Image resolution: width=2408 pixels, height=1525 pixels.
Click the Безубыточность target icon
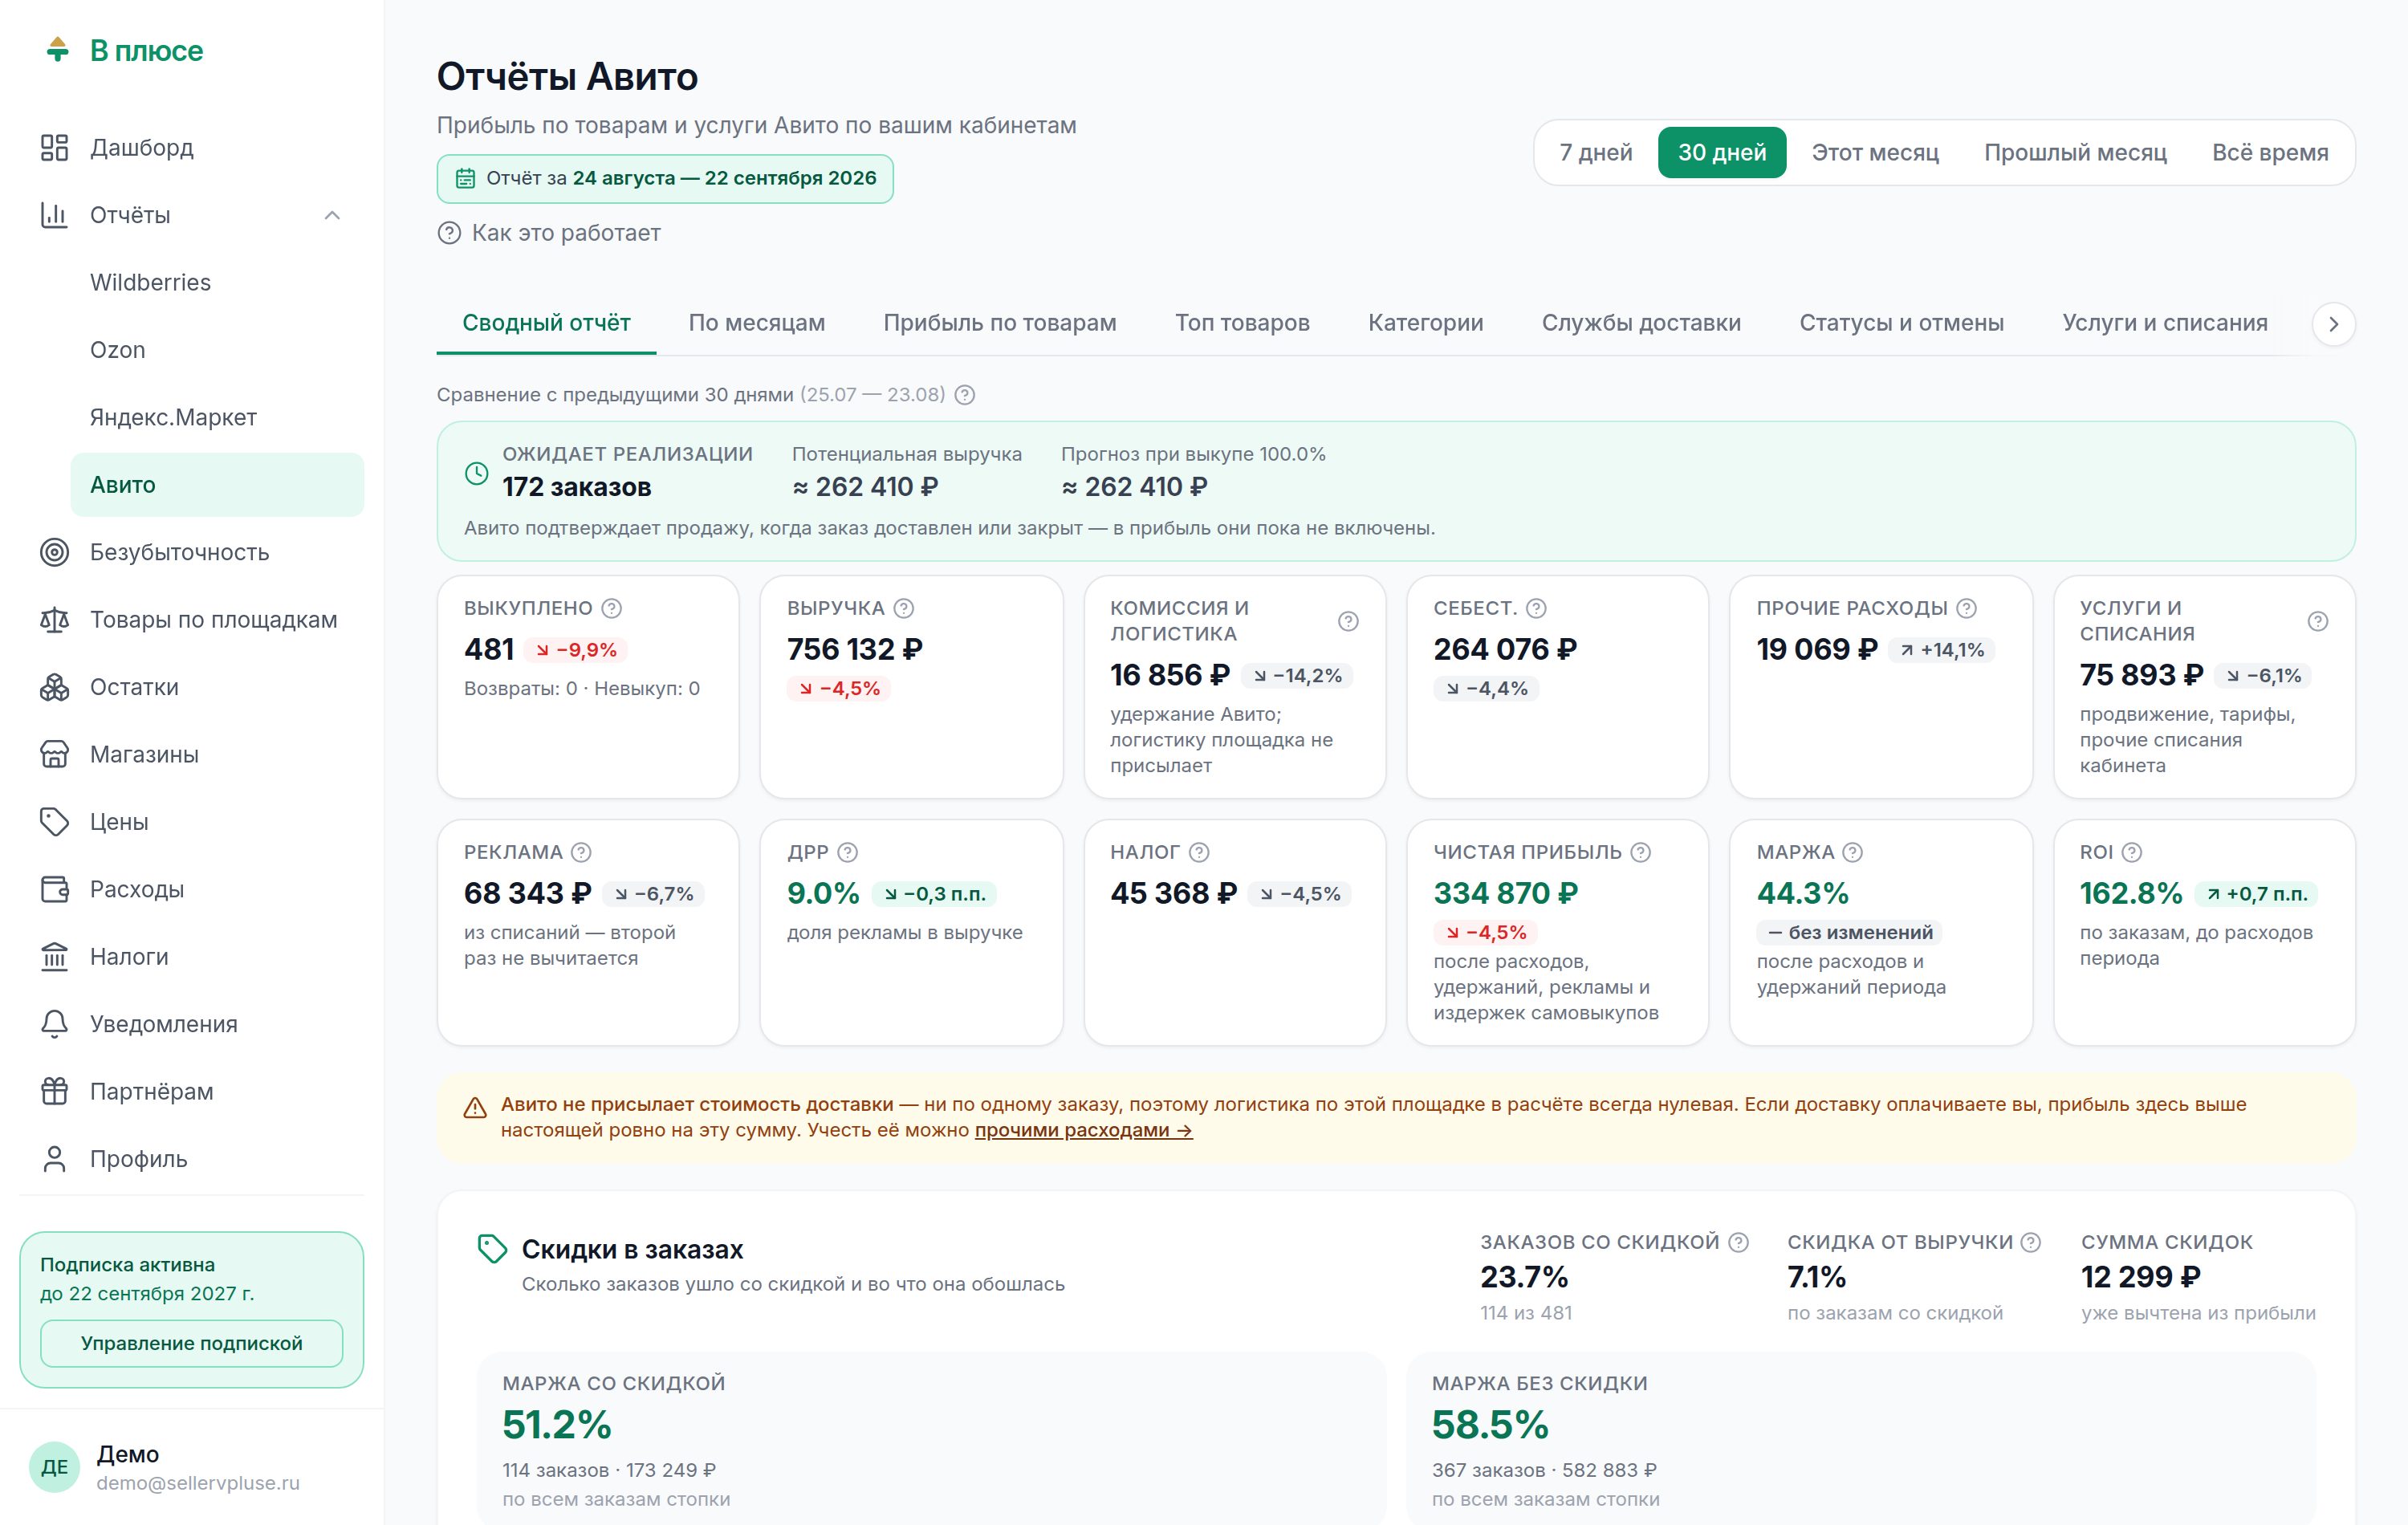pyautogui.click(x=54, y=552)
